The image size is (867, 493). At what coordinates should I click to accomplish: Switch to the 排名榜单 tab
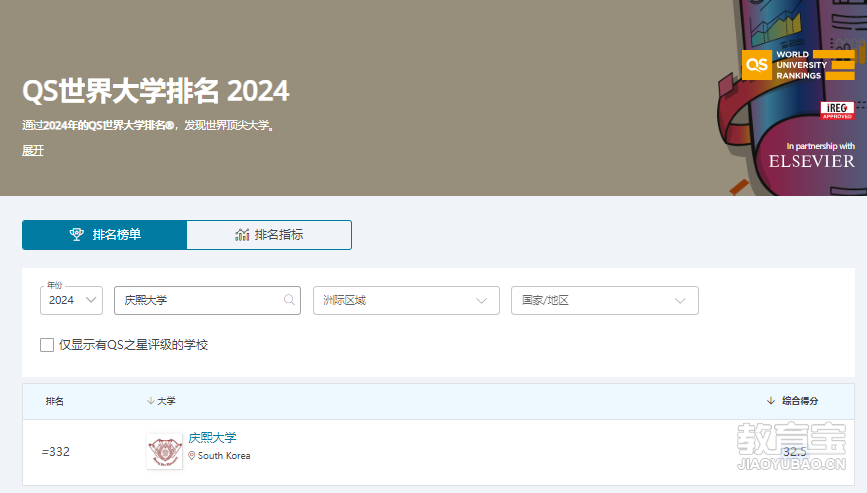105,235
